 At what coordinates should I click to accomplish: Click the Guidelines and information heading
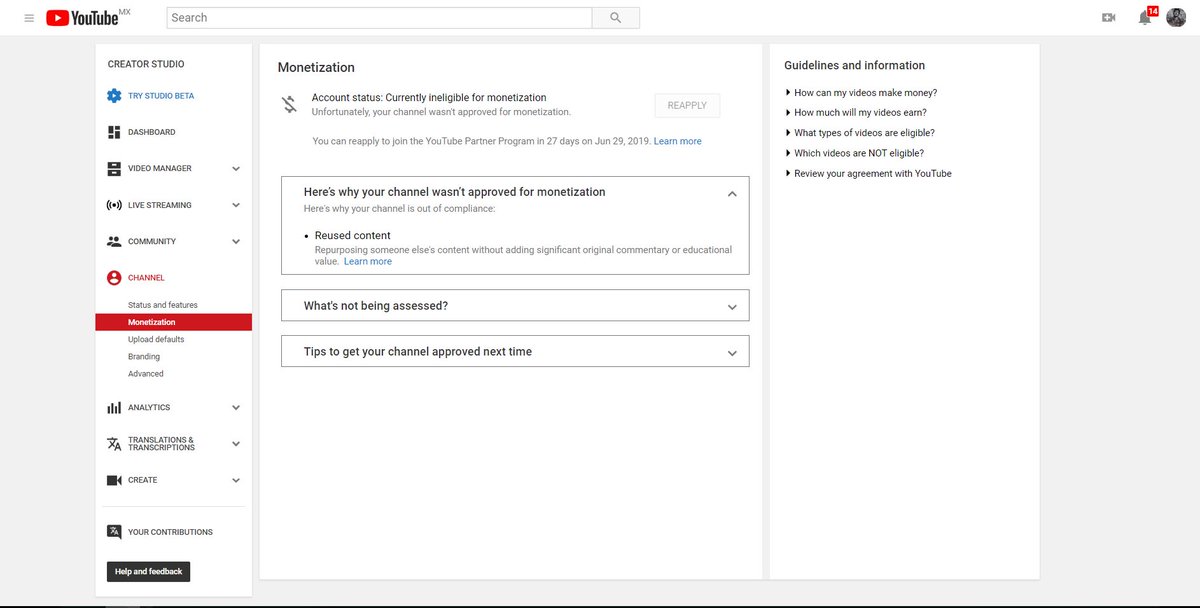854,66
